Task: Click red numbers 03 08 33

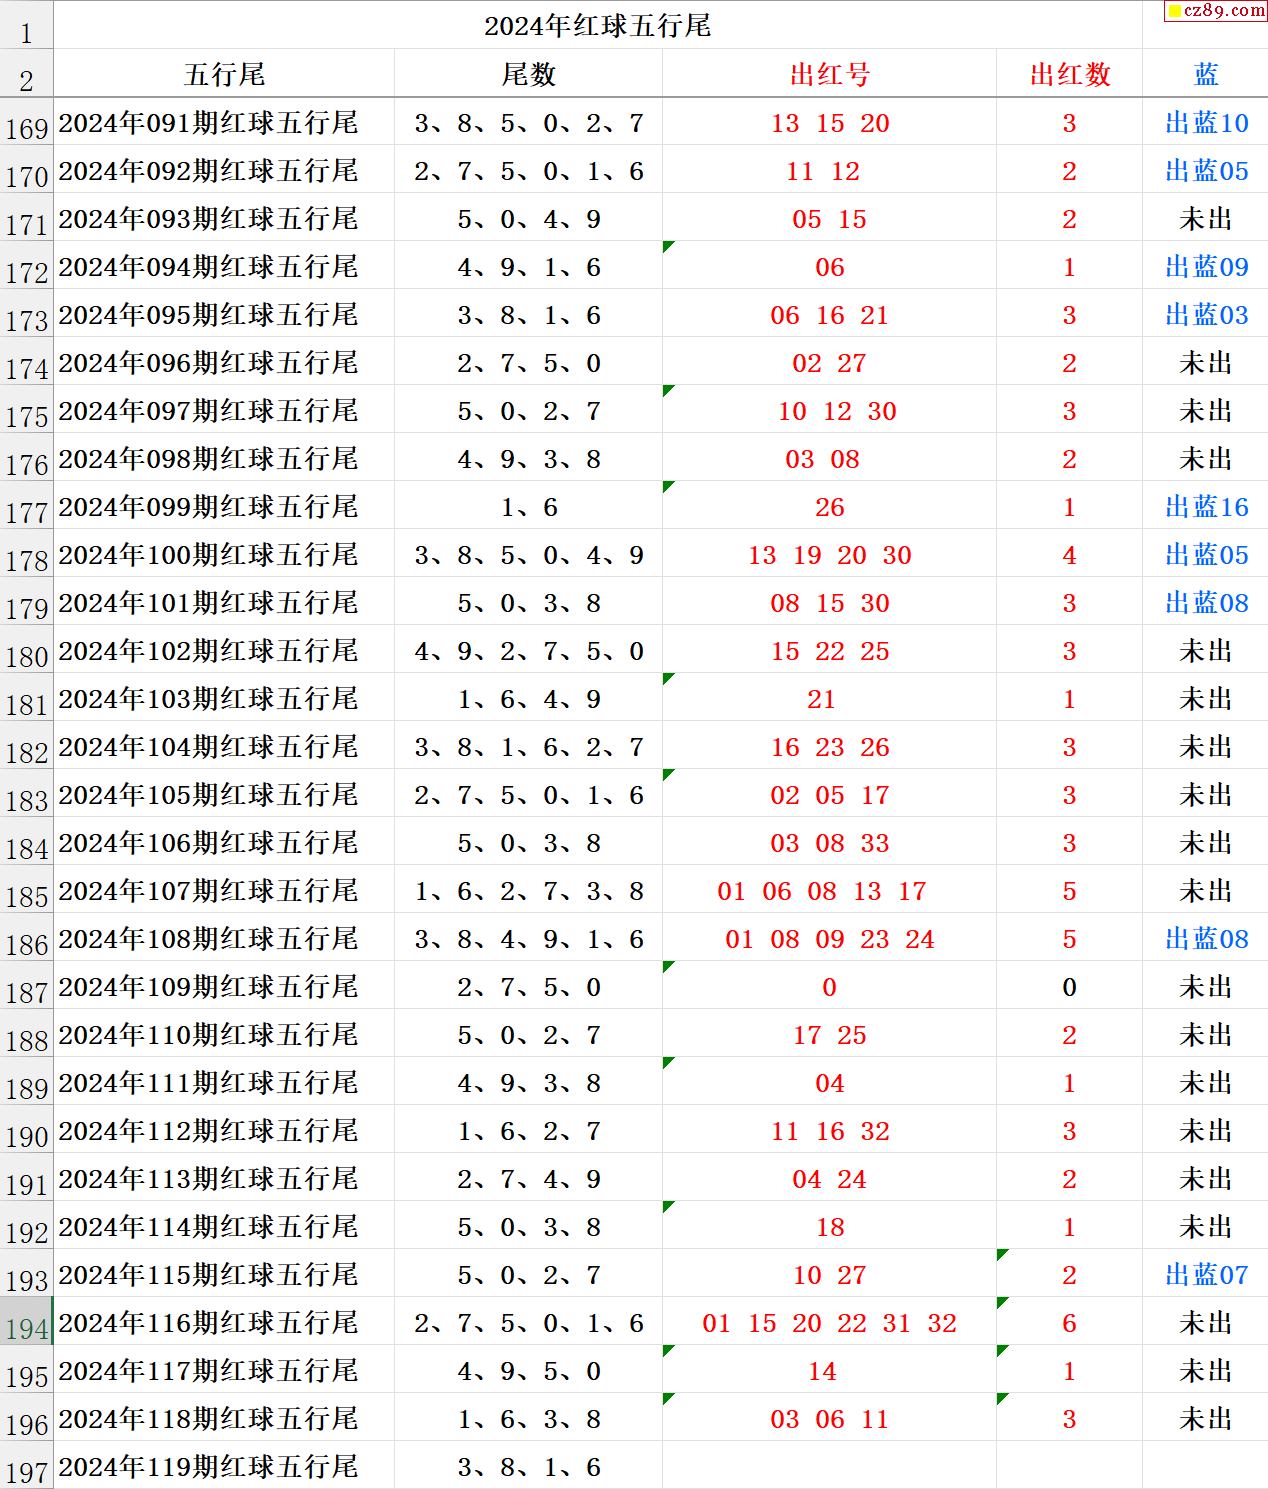Action: click(829, 843)
